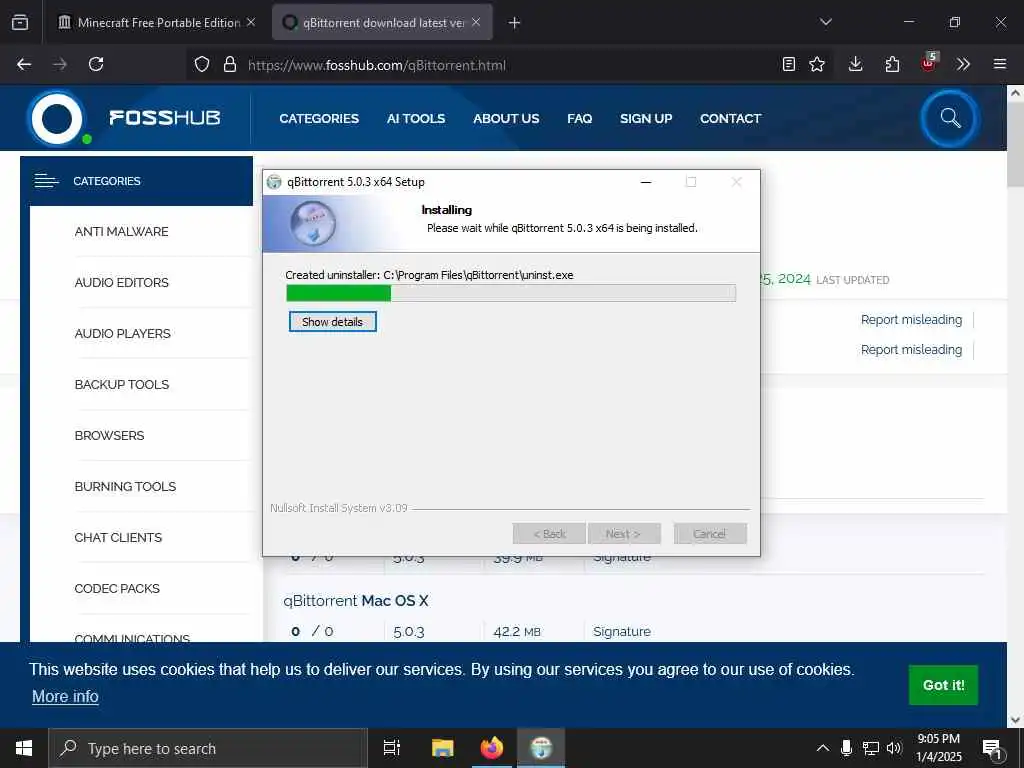Open tracking protection shield icon
1024x768 pixels.
[202, 64]
